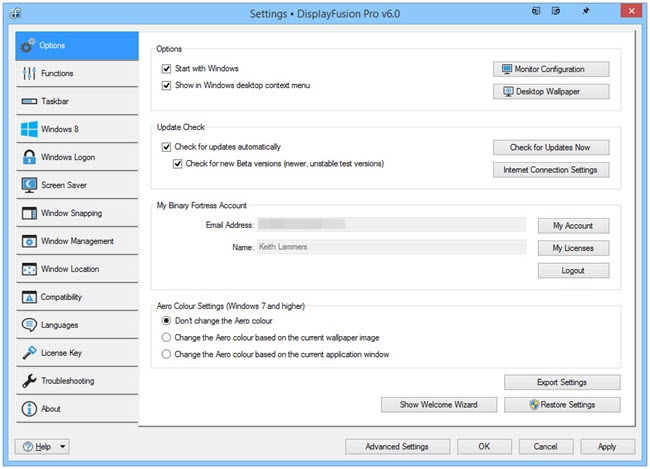Open Advanced Settings
This screenshot has width=650, height=469.
[x=397, y=447]
